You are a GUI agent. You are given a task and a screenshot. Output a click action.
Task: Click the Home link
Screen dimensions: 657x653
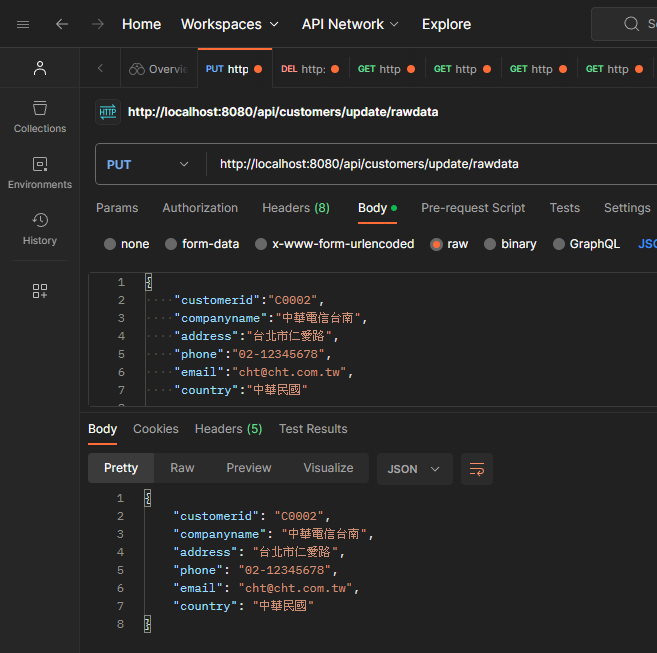tap(141, 24)
